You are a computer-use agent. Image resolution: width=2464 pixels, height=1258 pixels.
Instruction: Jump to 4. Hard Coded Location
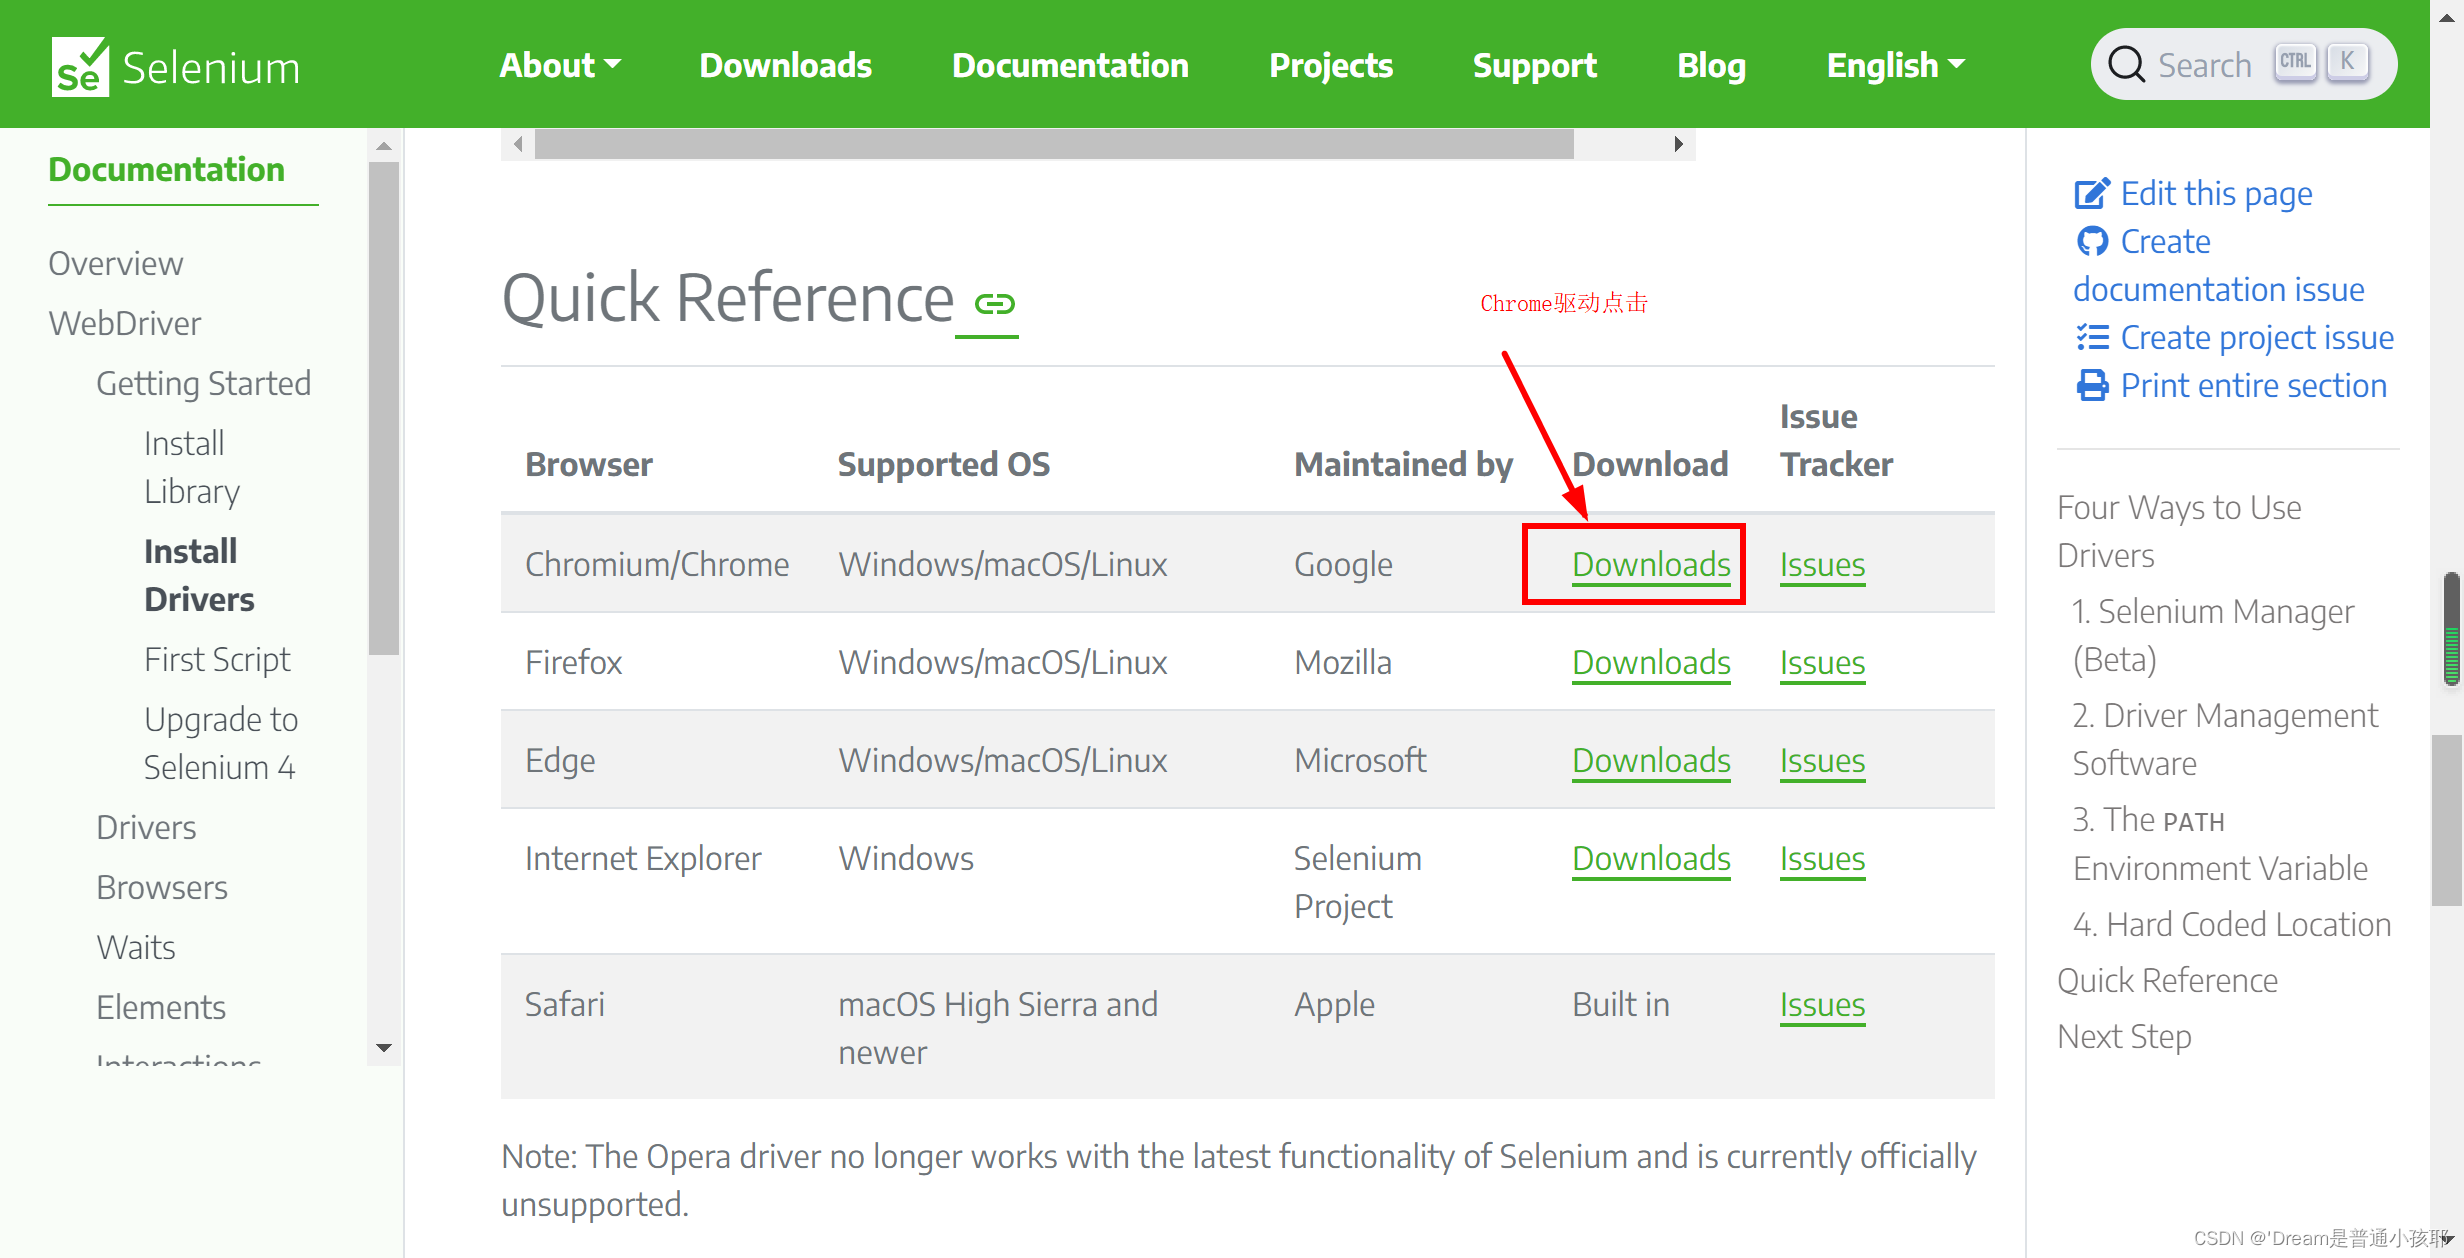pyautogui.click(x=2232, y=924)
